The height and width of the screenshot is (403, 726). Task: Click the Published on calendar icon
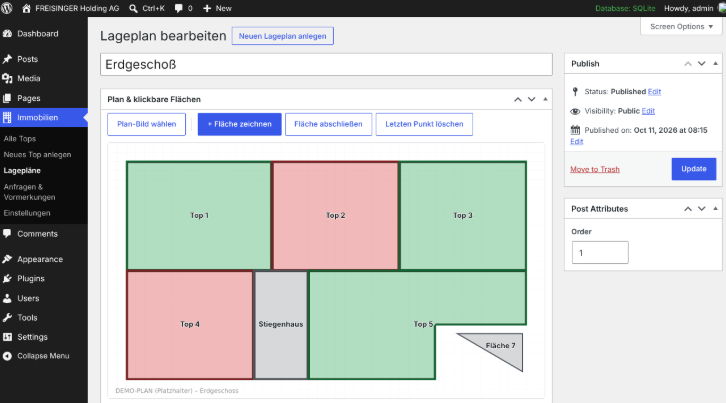[x=575, y=130]
